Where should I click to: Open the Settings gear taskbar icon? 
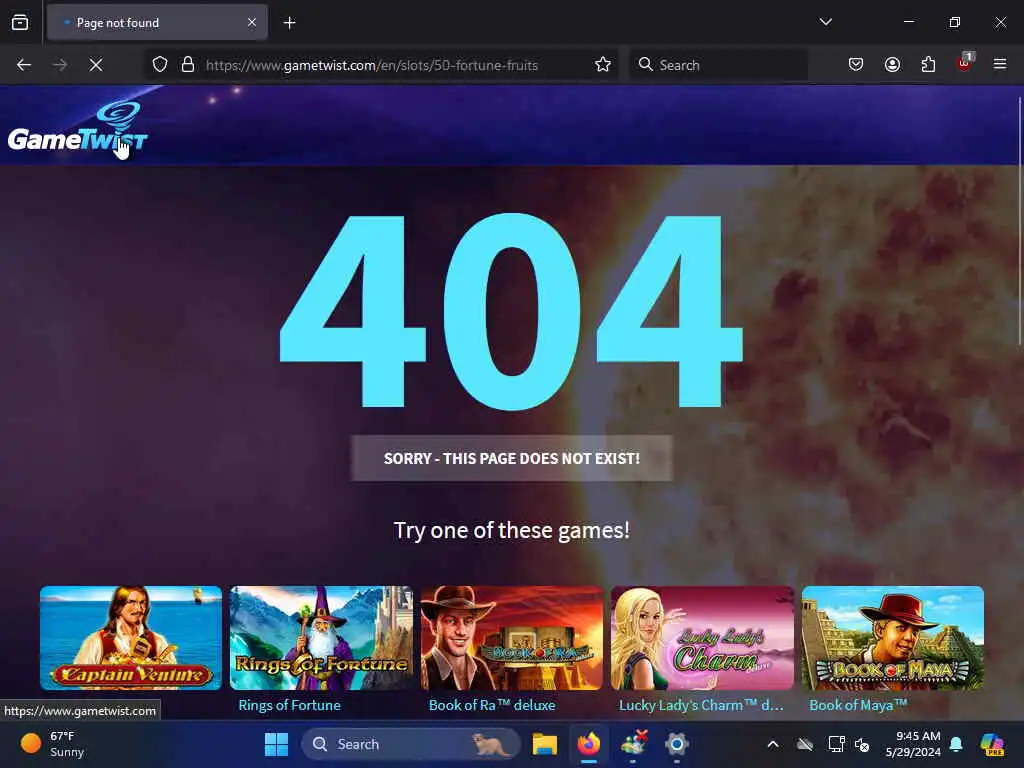[677, 744]
